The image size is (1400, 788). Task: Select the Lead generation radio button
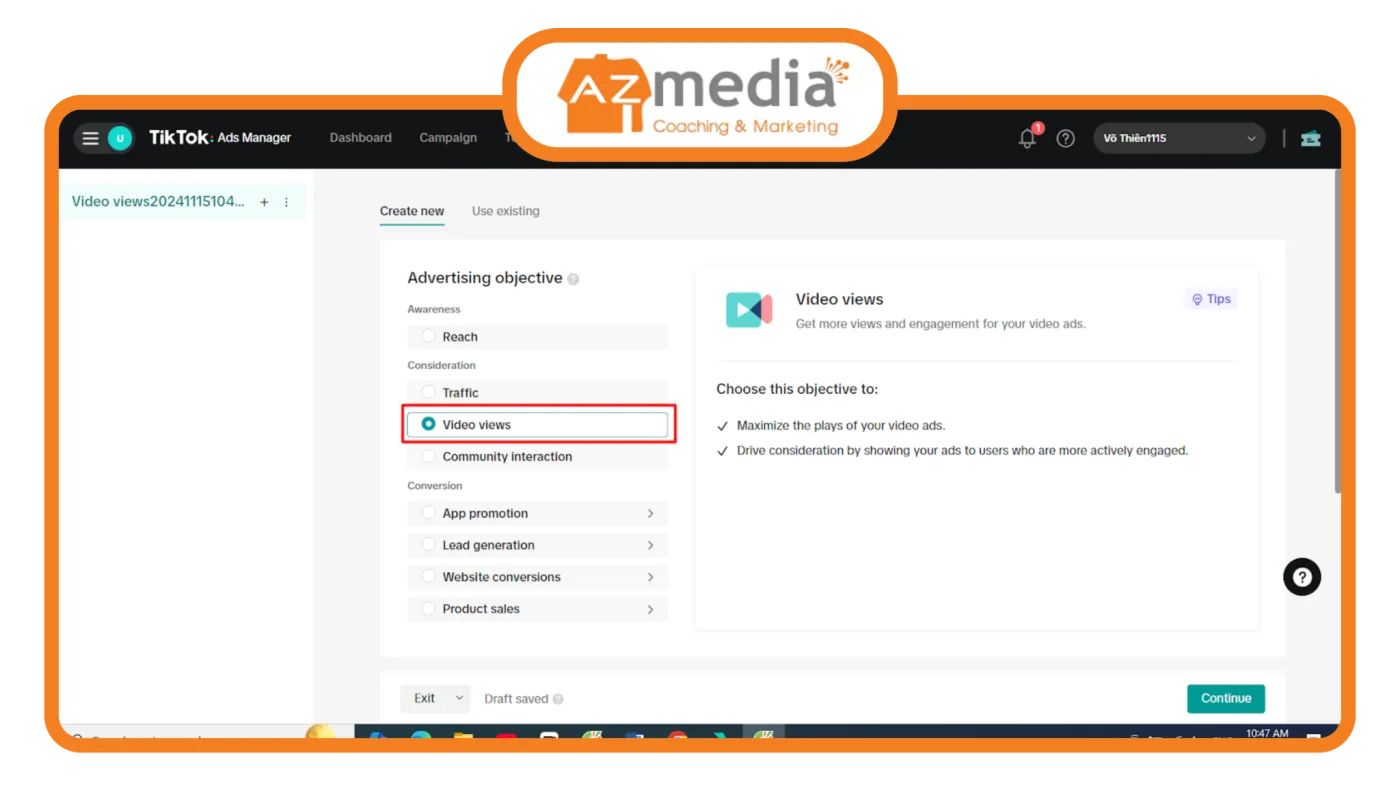429,545
